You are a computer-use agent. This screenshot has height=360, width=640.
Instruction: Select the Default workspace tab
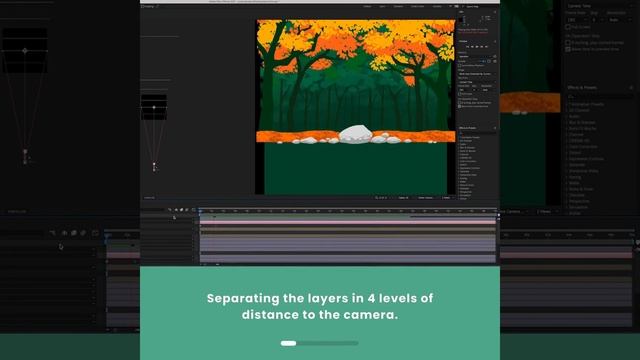pos(367,7)
